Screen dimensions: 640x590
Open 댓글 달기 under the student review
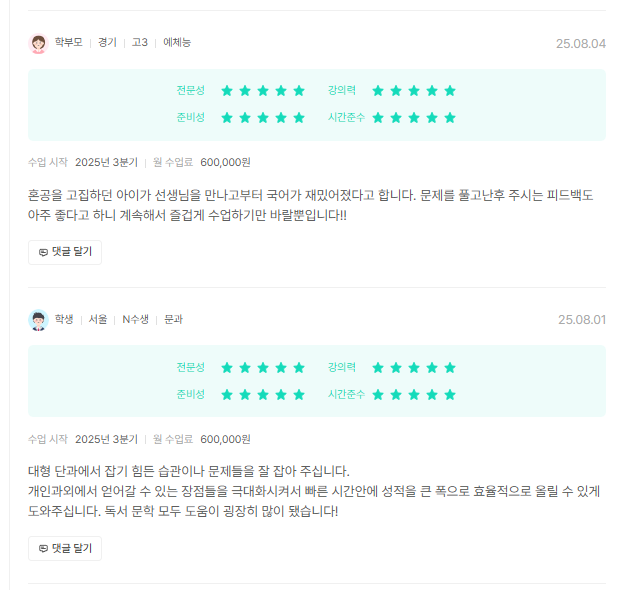click(65, 548)
